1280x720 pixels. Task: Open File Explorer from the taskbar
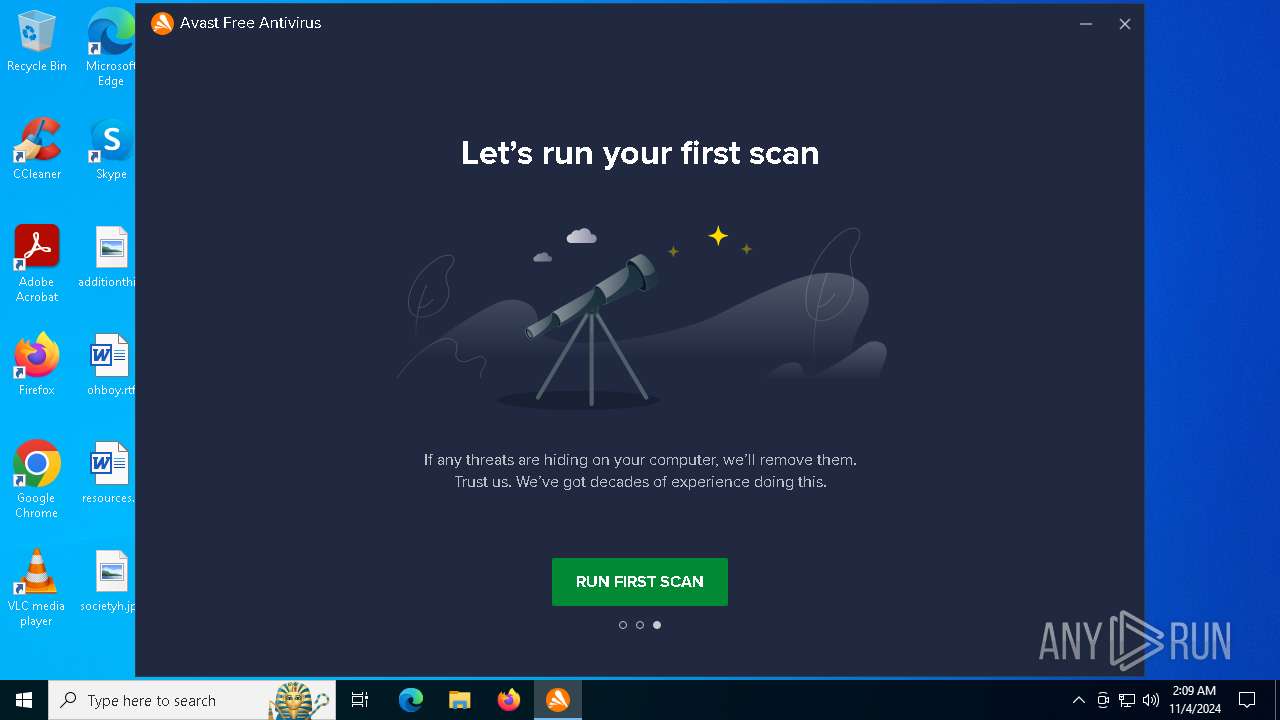click(460, 700)
